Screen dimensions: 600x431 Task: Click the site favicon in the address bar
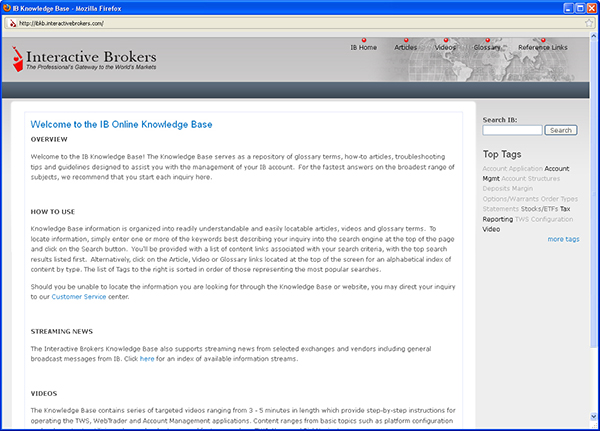pyautogui.click(x=10, y=23)
